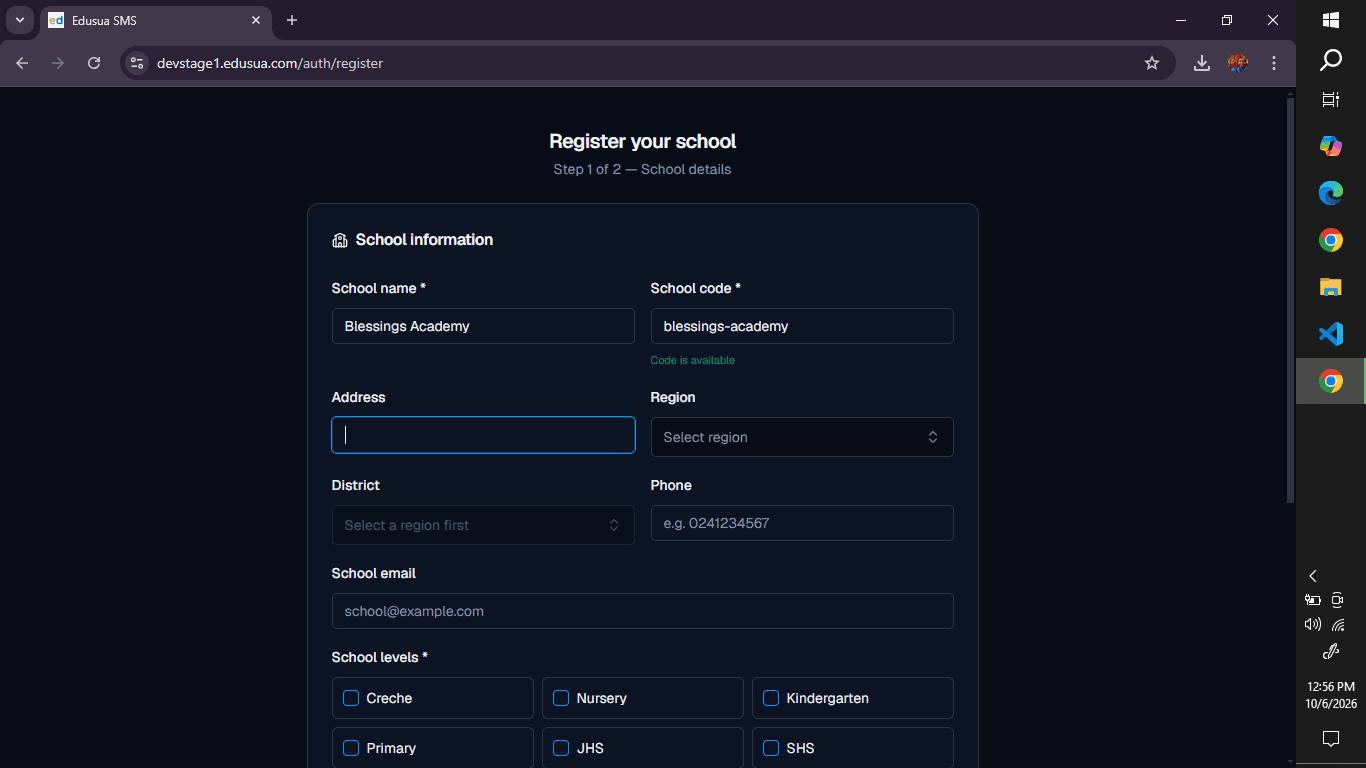Open tab search chevron button
Viewport: 1366px width, 768px height.
(19, 20)
